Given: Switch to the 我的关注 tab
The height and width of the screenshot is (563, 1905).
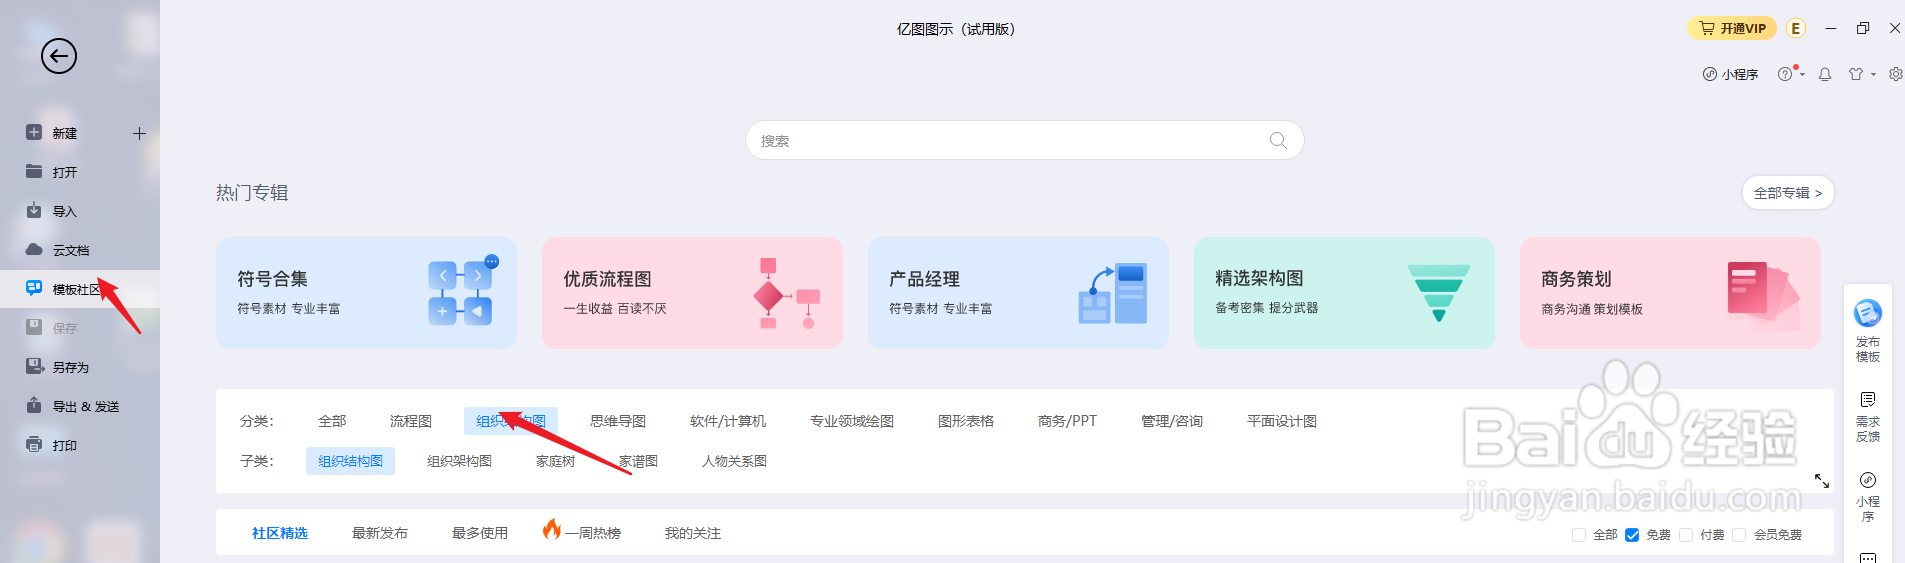Looking at the screenshot, I should coord(693,533).
